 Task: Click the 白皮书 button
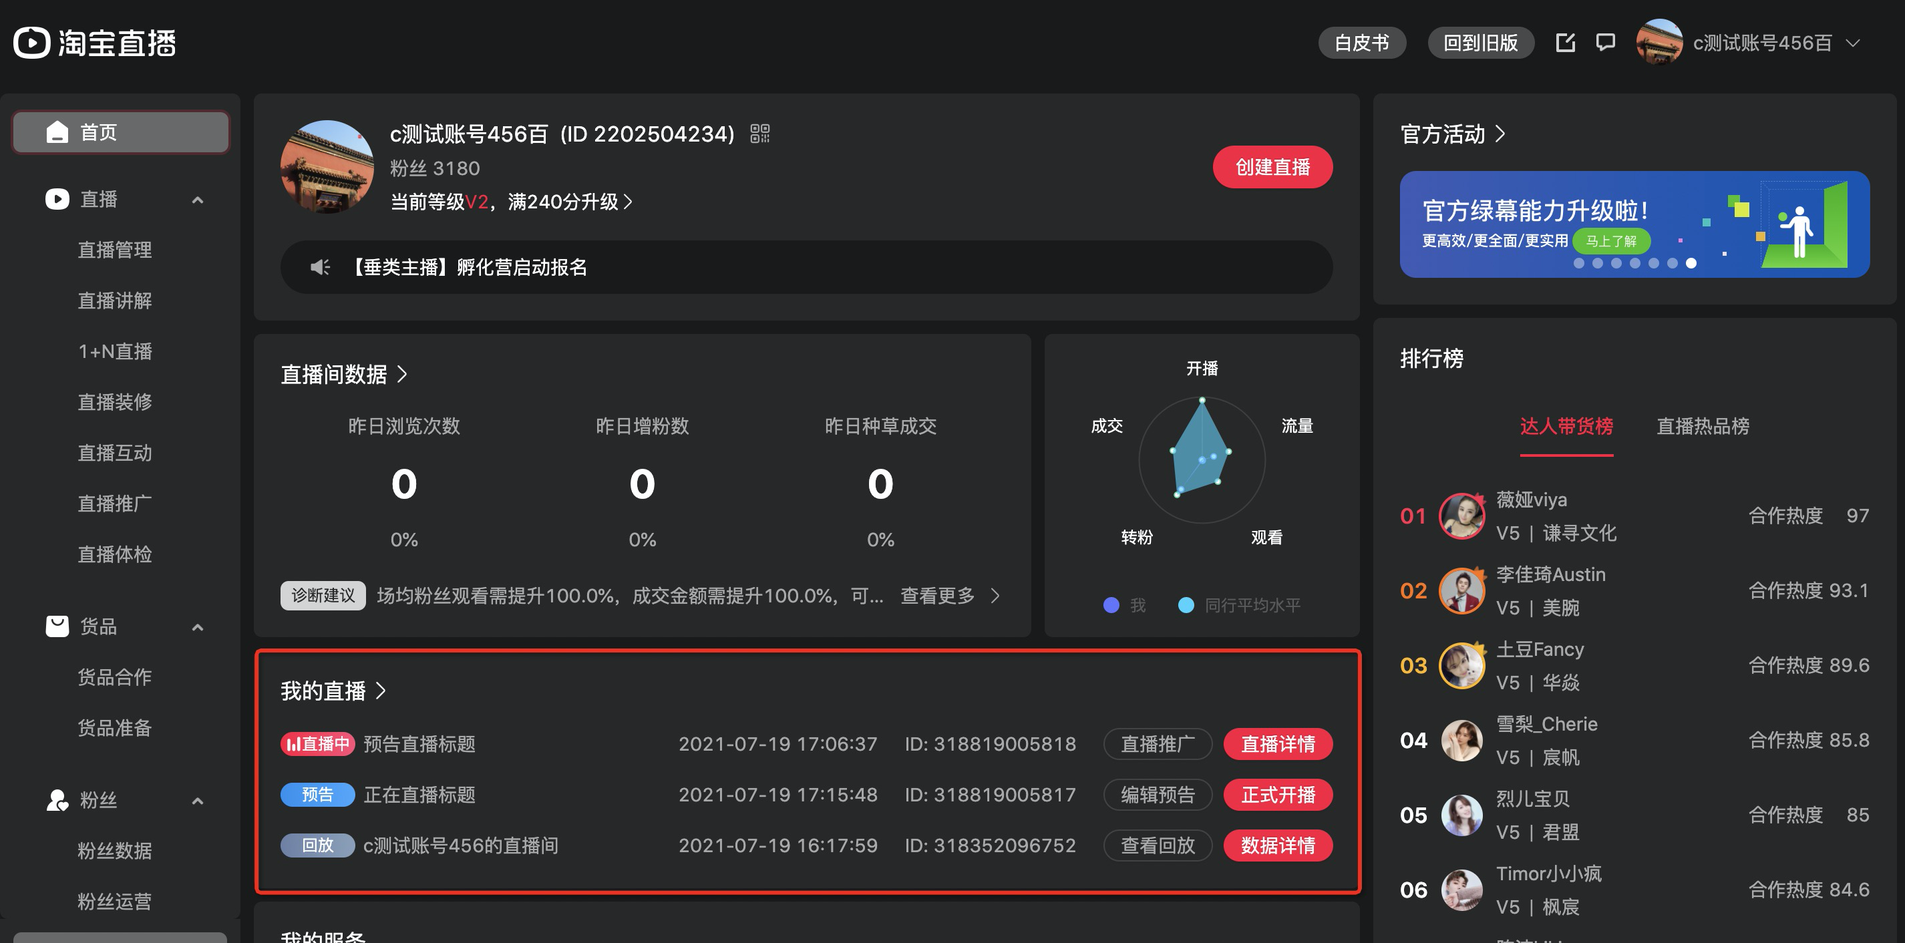pos(1362,43)
